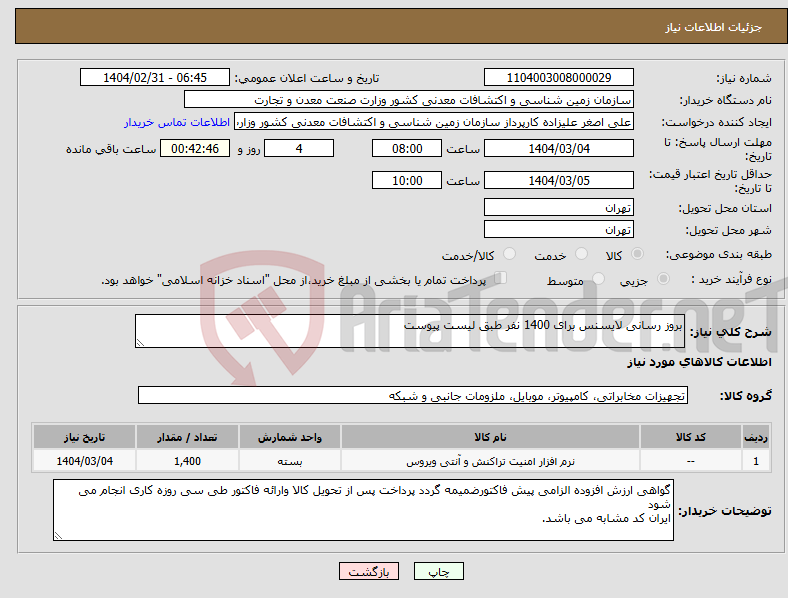
Task: Open the اطلاعات تماس خریدار link
Action: click(x=177, y=122)
